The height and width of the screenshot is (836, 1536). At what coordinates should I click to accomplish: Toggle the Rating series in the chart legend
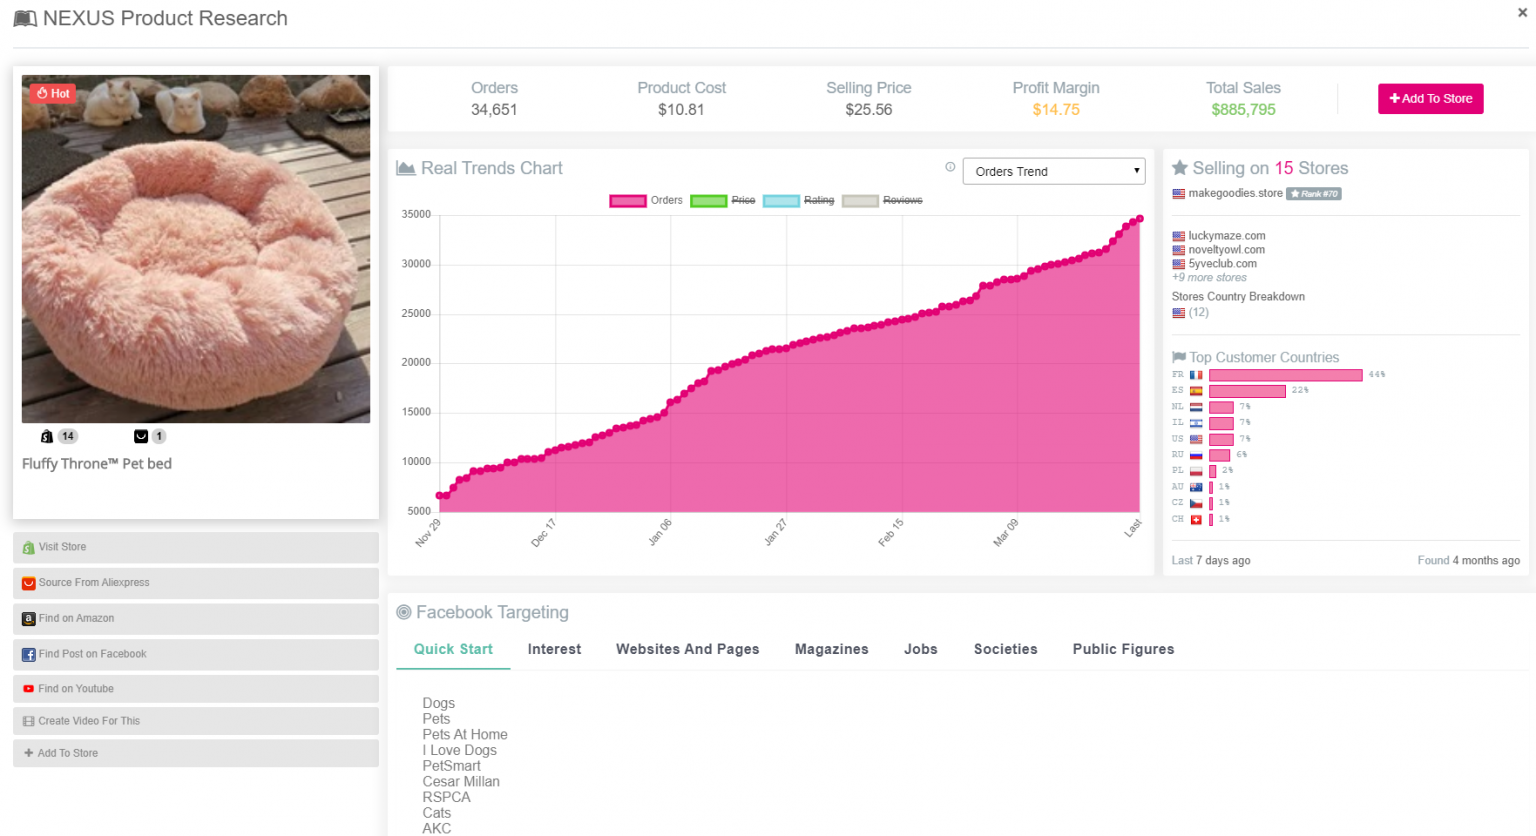point(799,201)
